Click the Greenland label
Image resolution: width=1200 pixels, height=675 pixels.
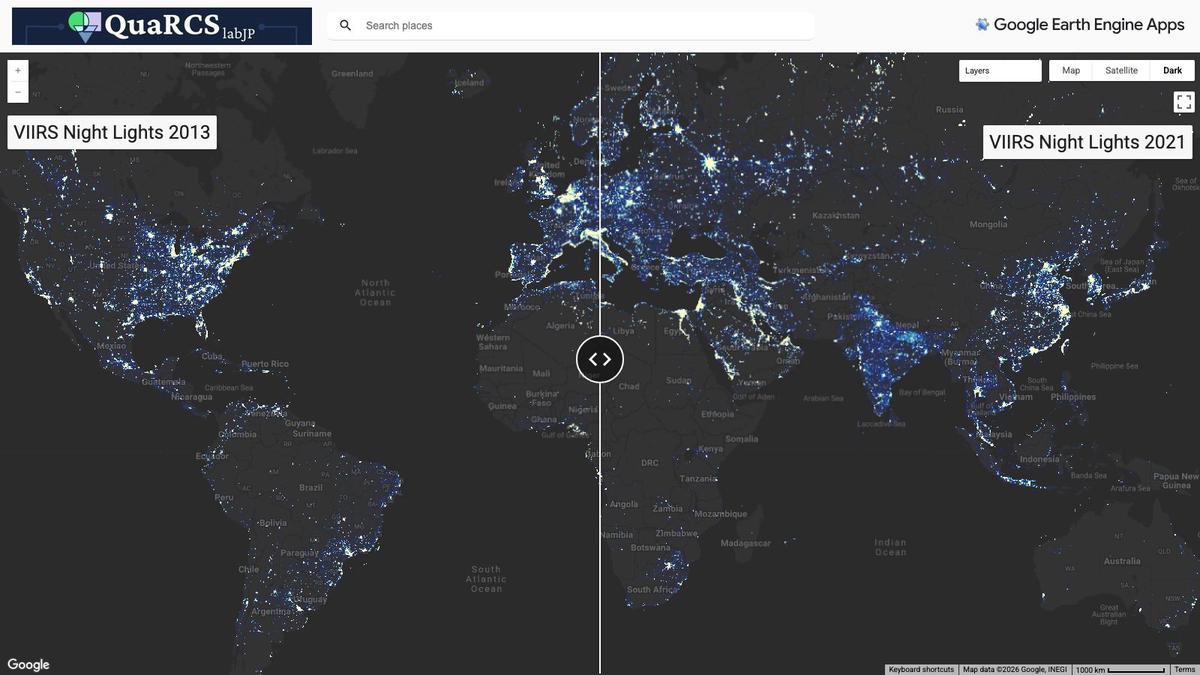coord(352,73)
